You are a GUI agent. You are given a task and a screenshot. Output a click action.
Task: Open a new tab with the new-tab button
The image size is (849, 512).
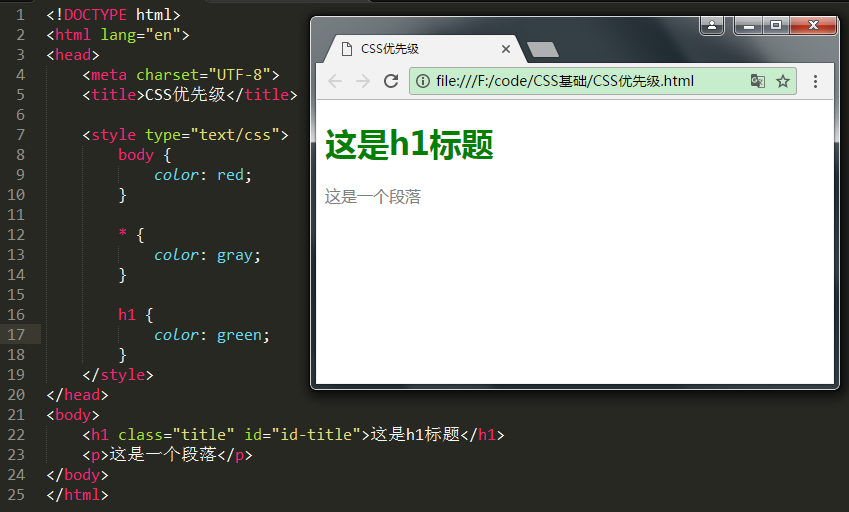pos(543,49)
